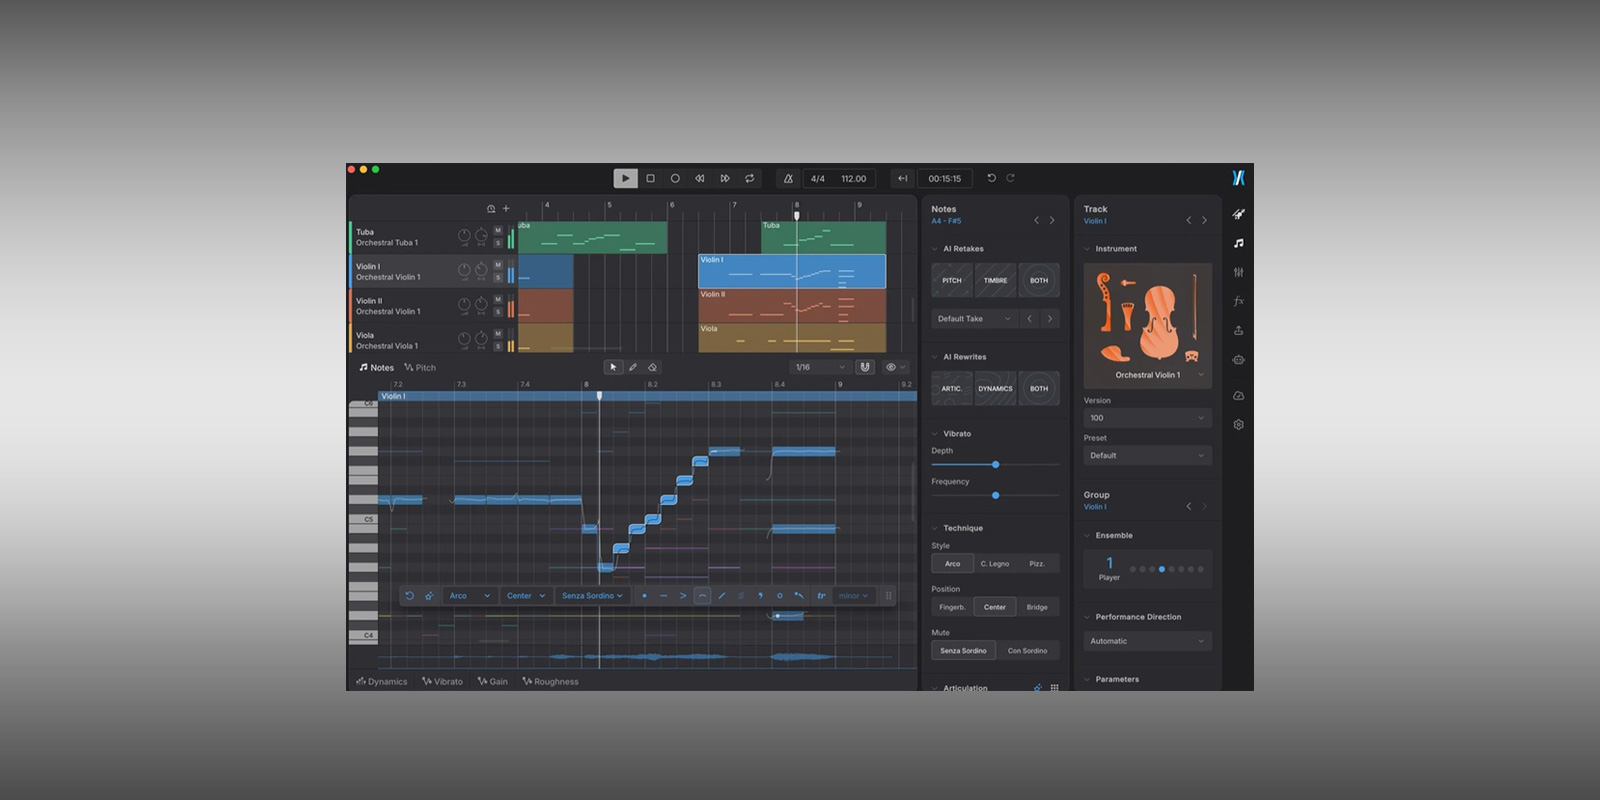The image size is (1600, 800).
Task: Click the DYNAMICS AI Rewrites button
Action: [995, 388]
